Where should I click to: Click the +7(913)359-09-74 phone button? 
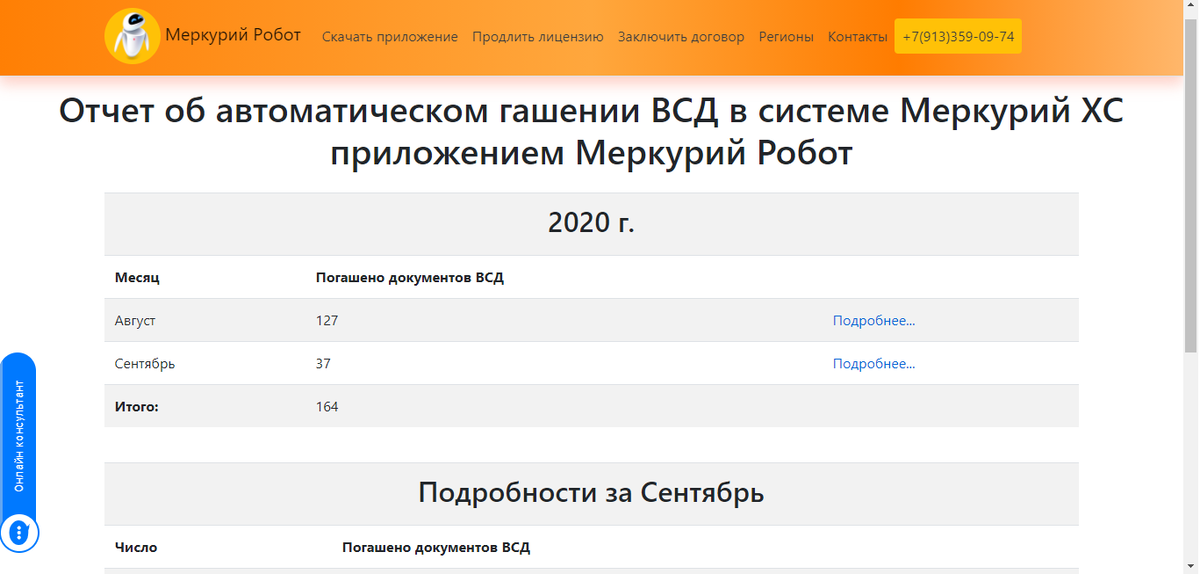958,36
